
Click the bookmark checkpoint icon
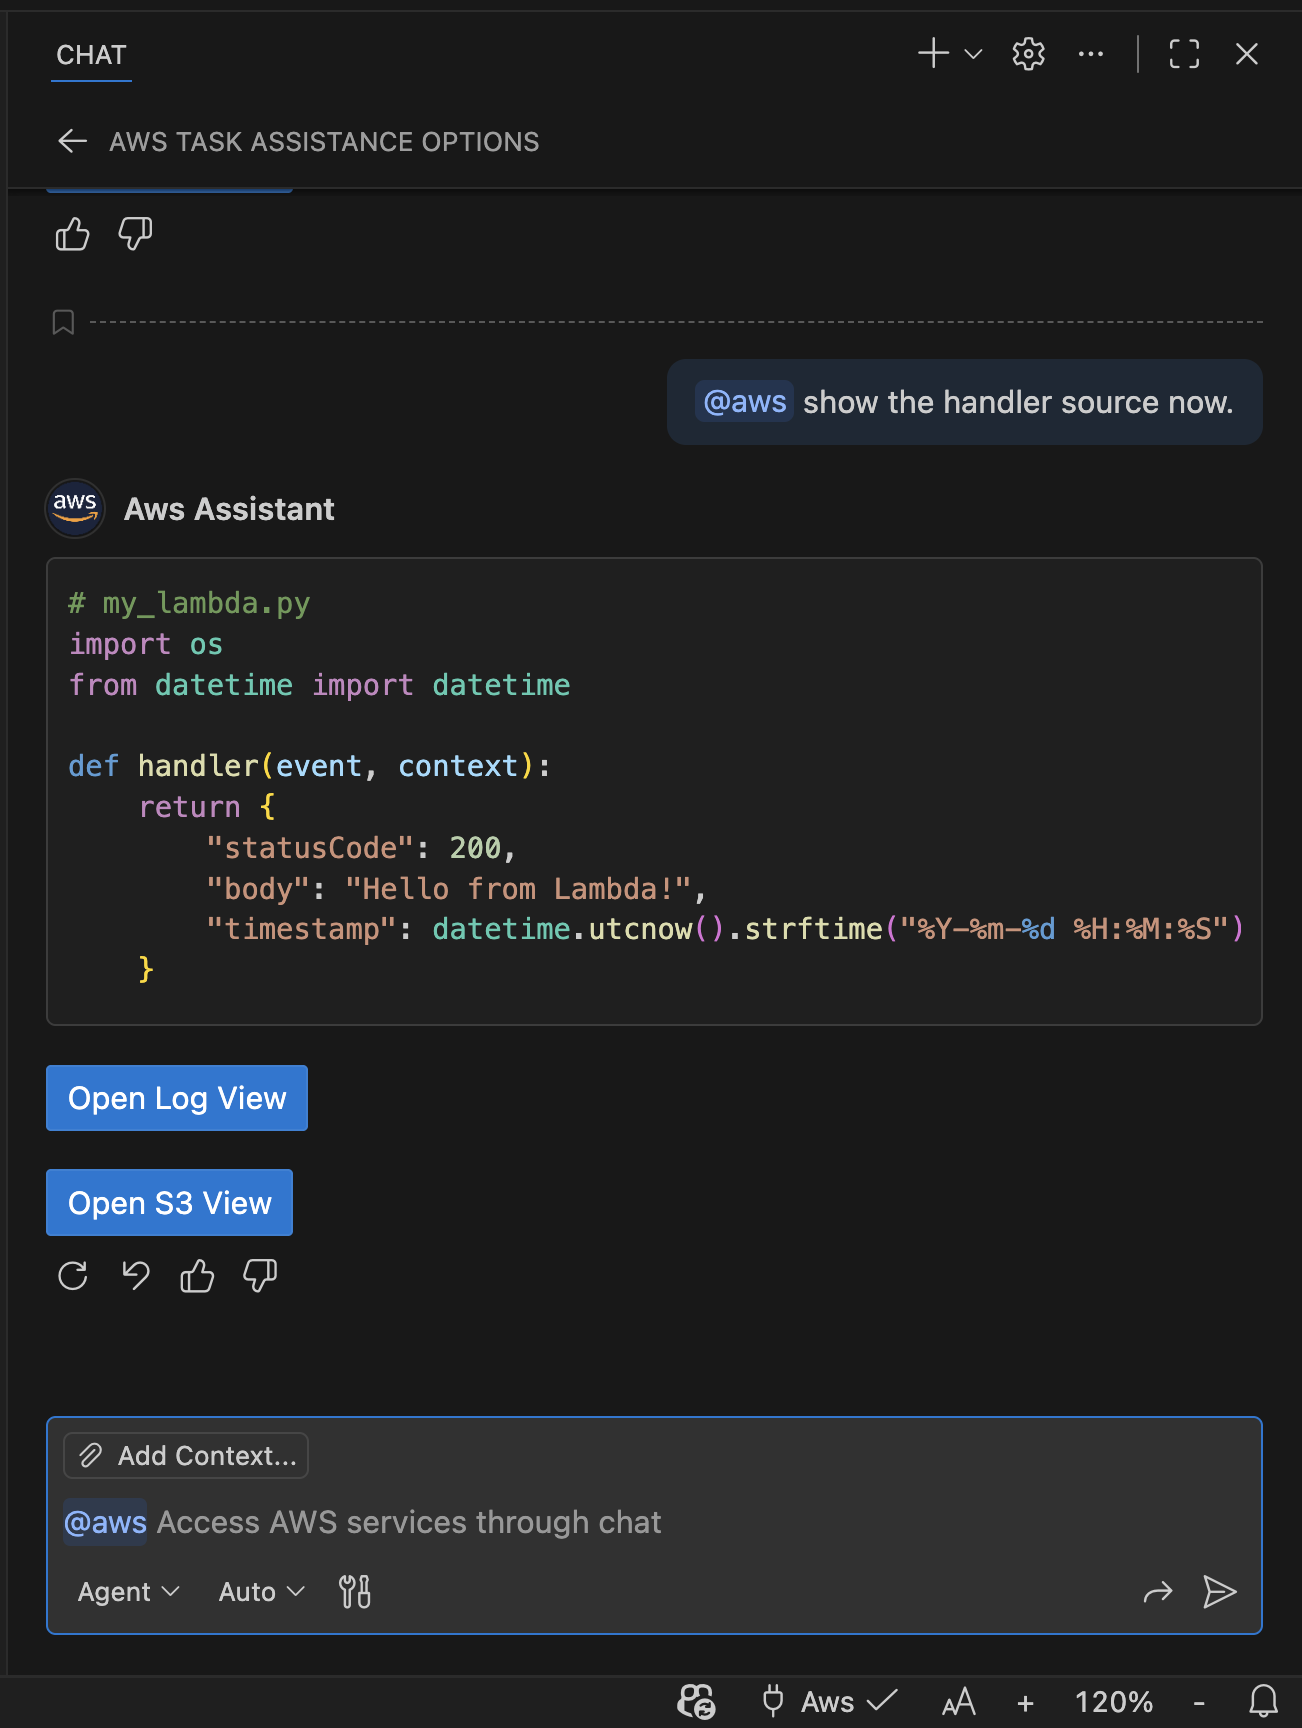tap(63, 322)
